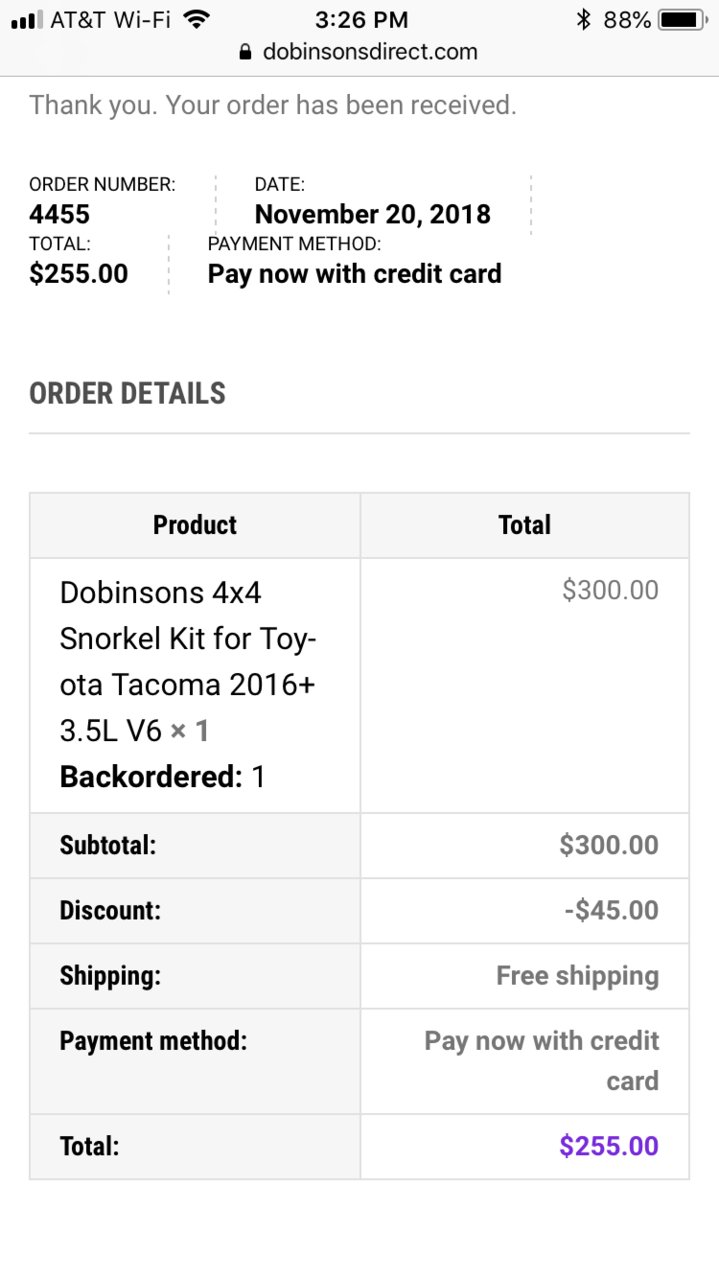Tap the $300.00 subtotal value

pyautogui.click(x=609, y=845)
